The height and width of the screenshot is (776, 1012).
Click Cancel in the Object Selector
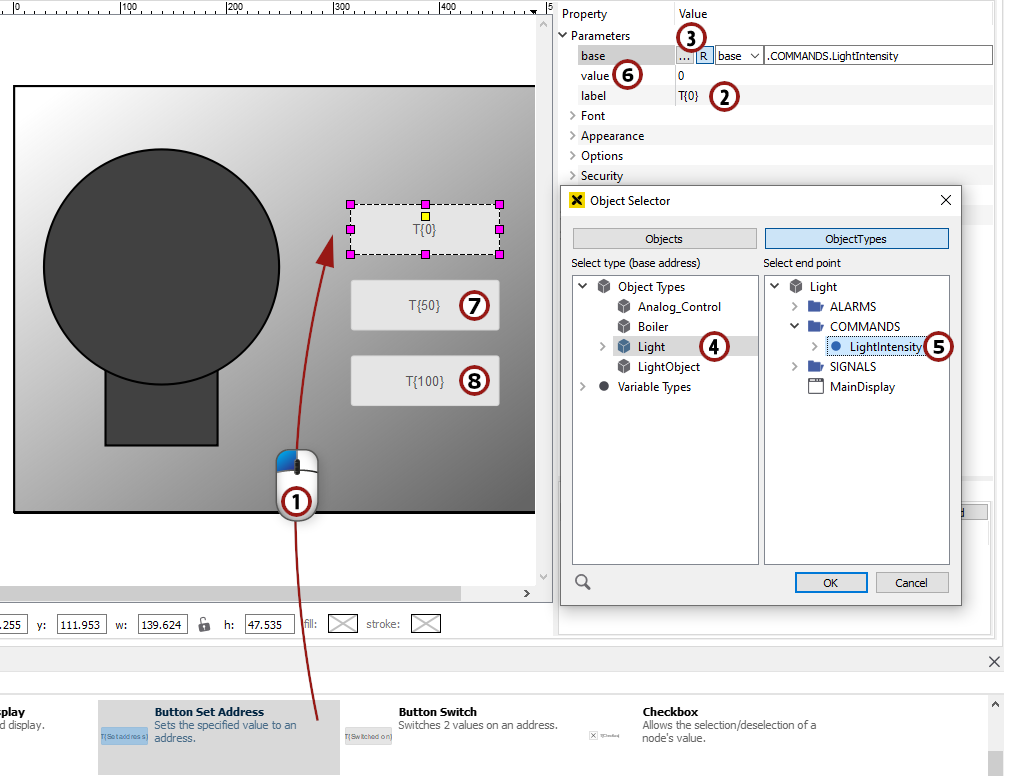tap(911, 582)
